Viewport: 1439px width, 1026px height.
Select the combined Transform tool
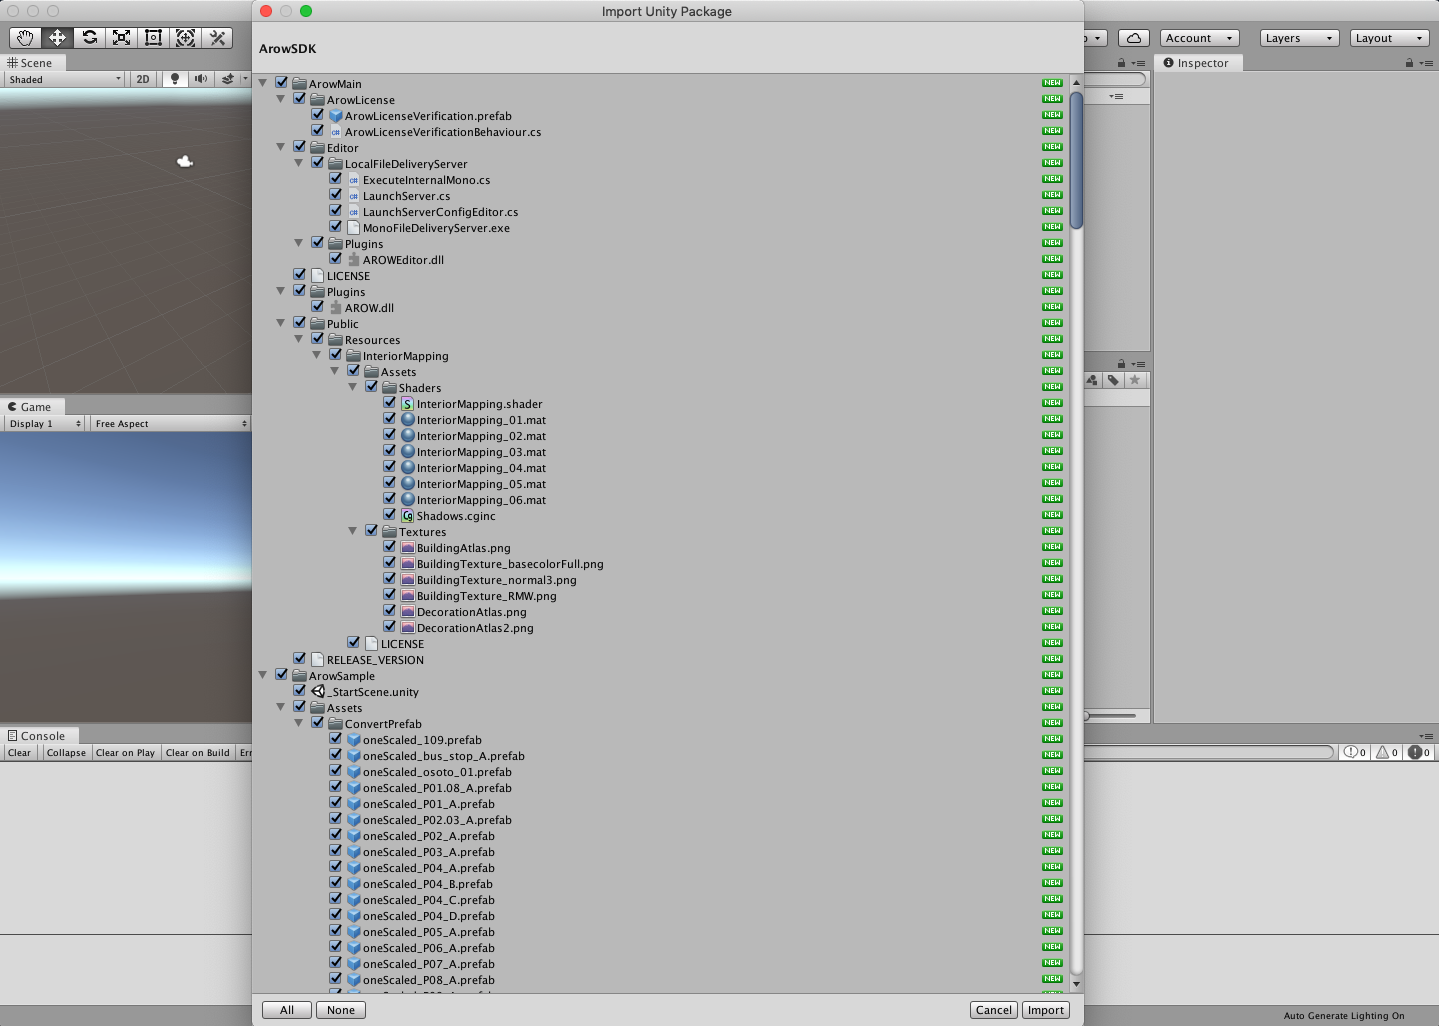coord(185,38)
